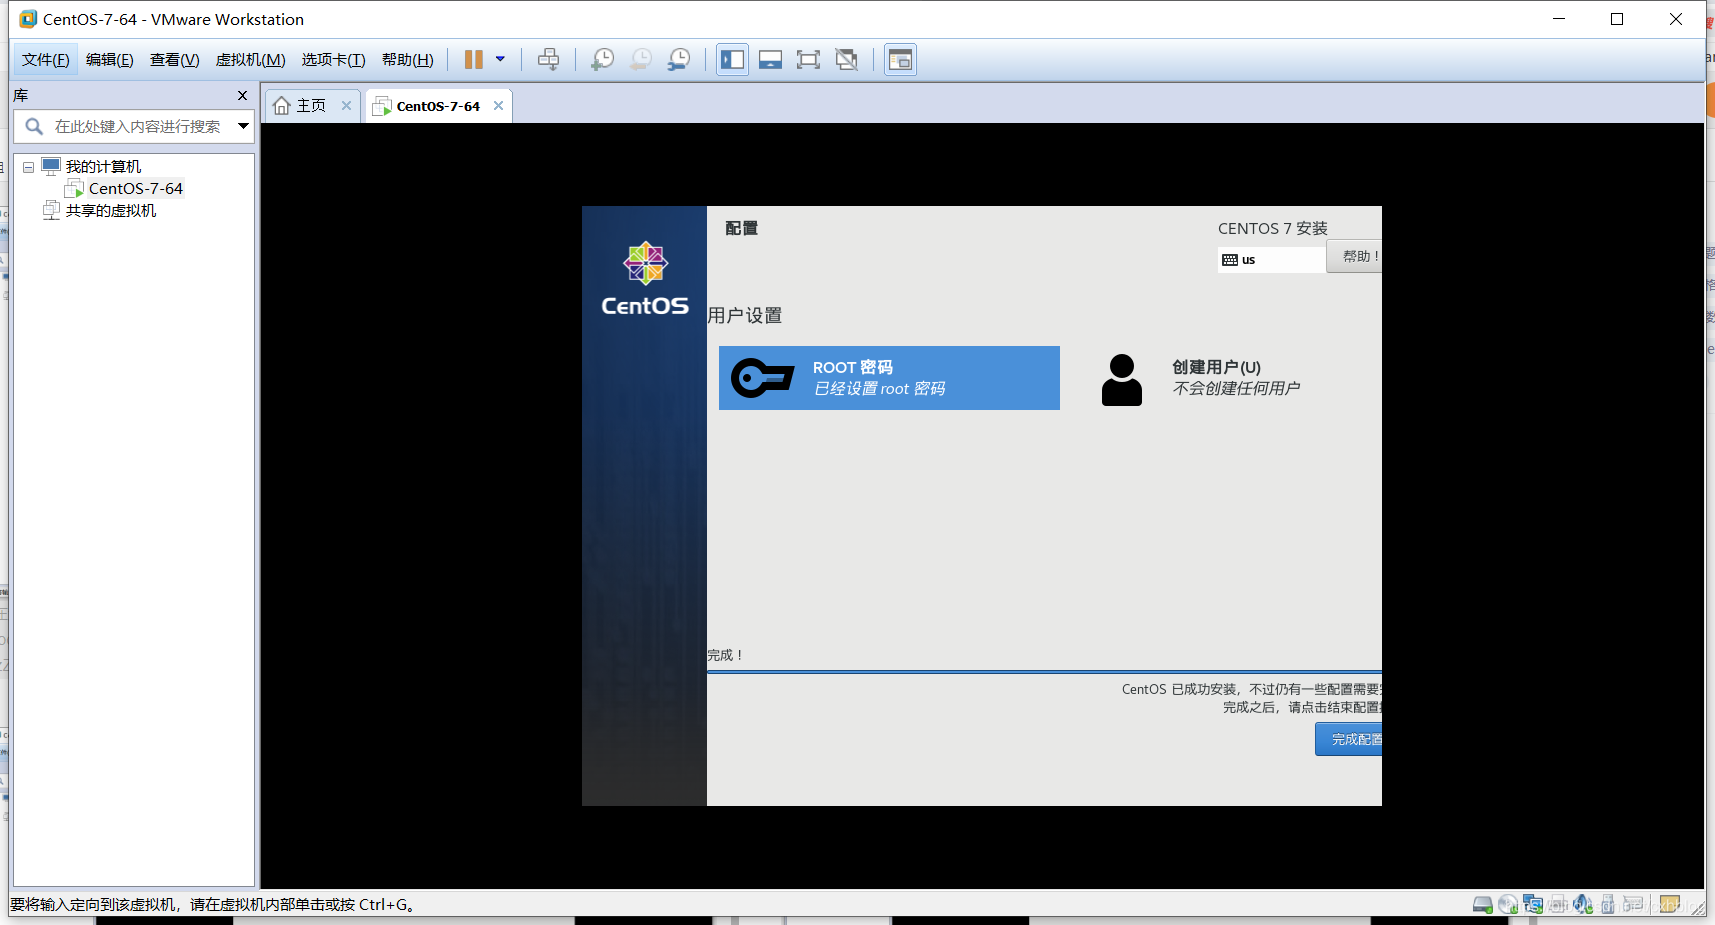Collapse the 我的计算机 tree node
Screen dimensions: 1715x925
(x=28, y=167)
